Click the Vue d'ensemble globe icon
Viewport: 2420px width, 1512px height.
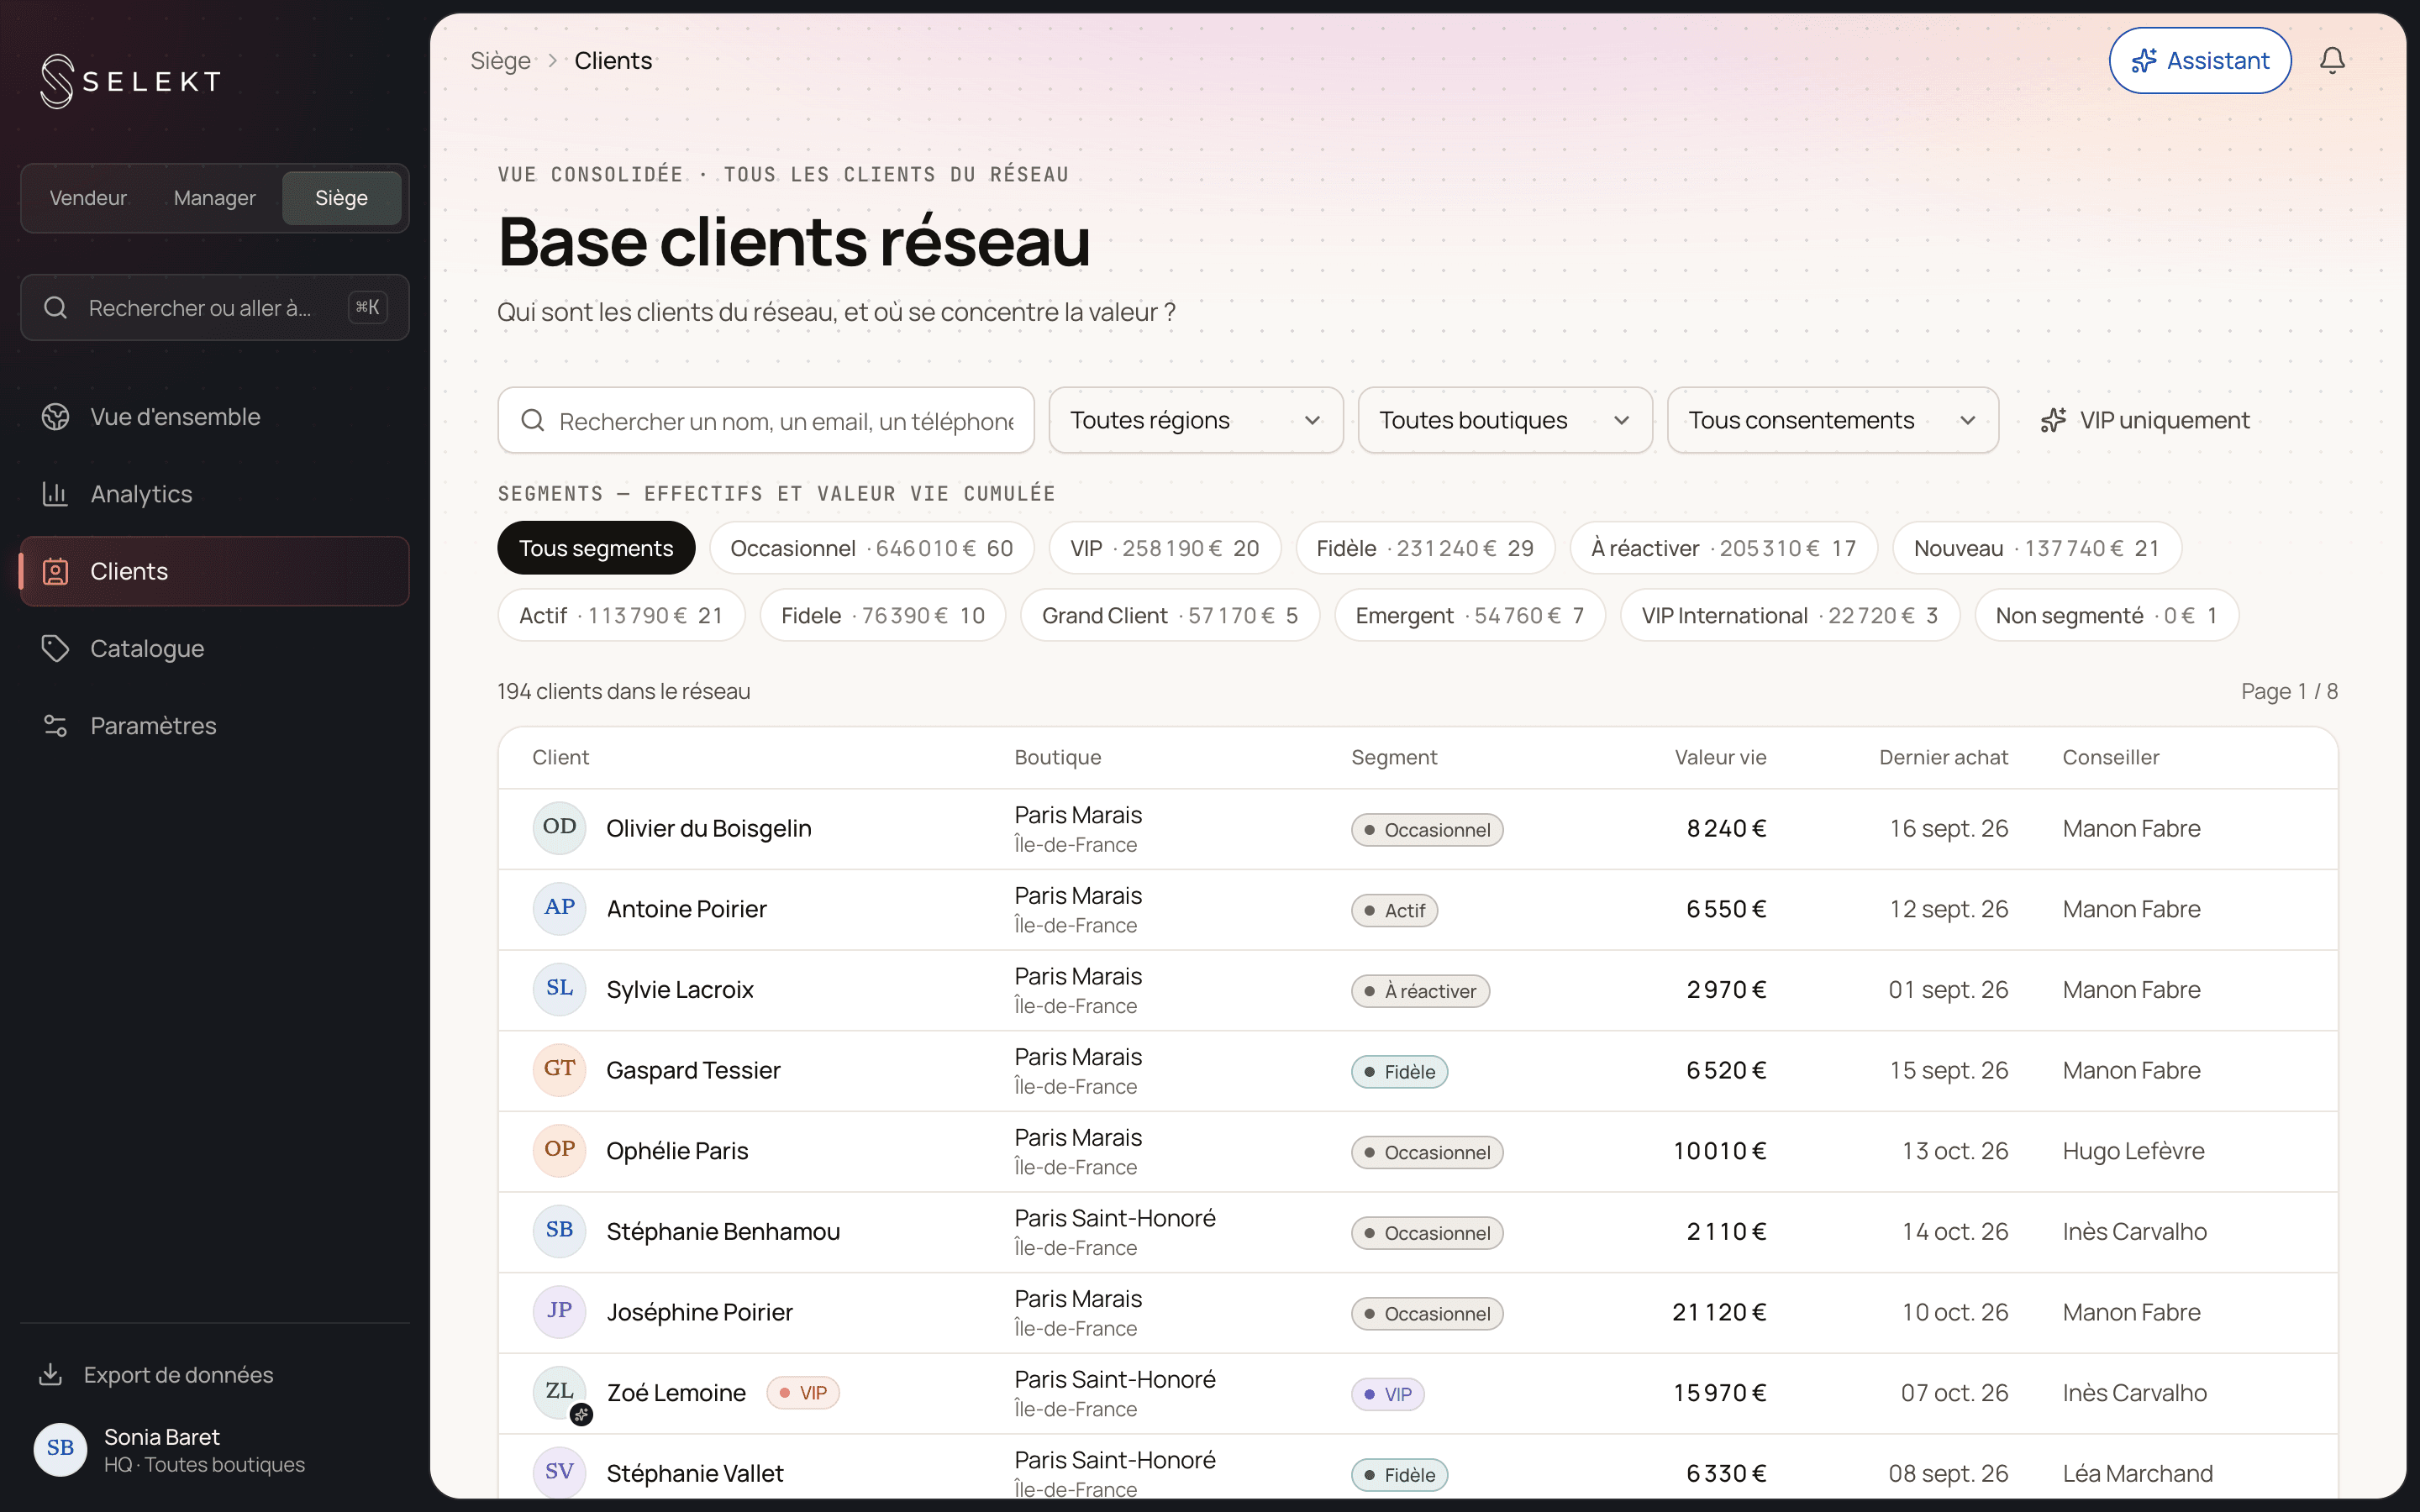55,417
